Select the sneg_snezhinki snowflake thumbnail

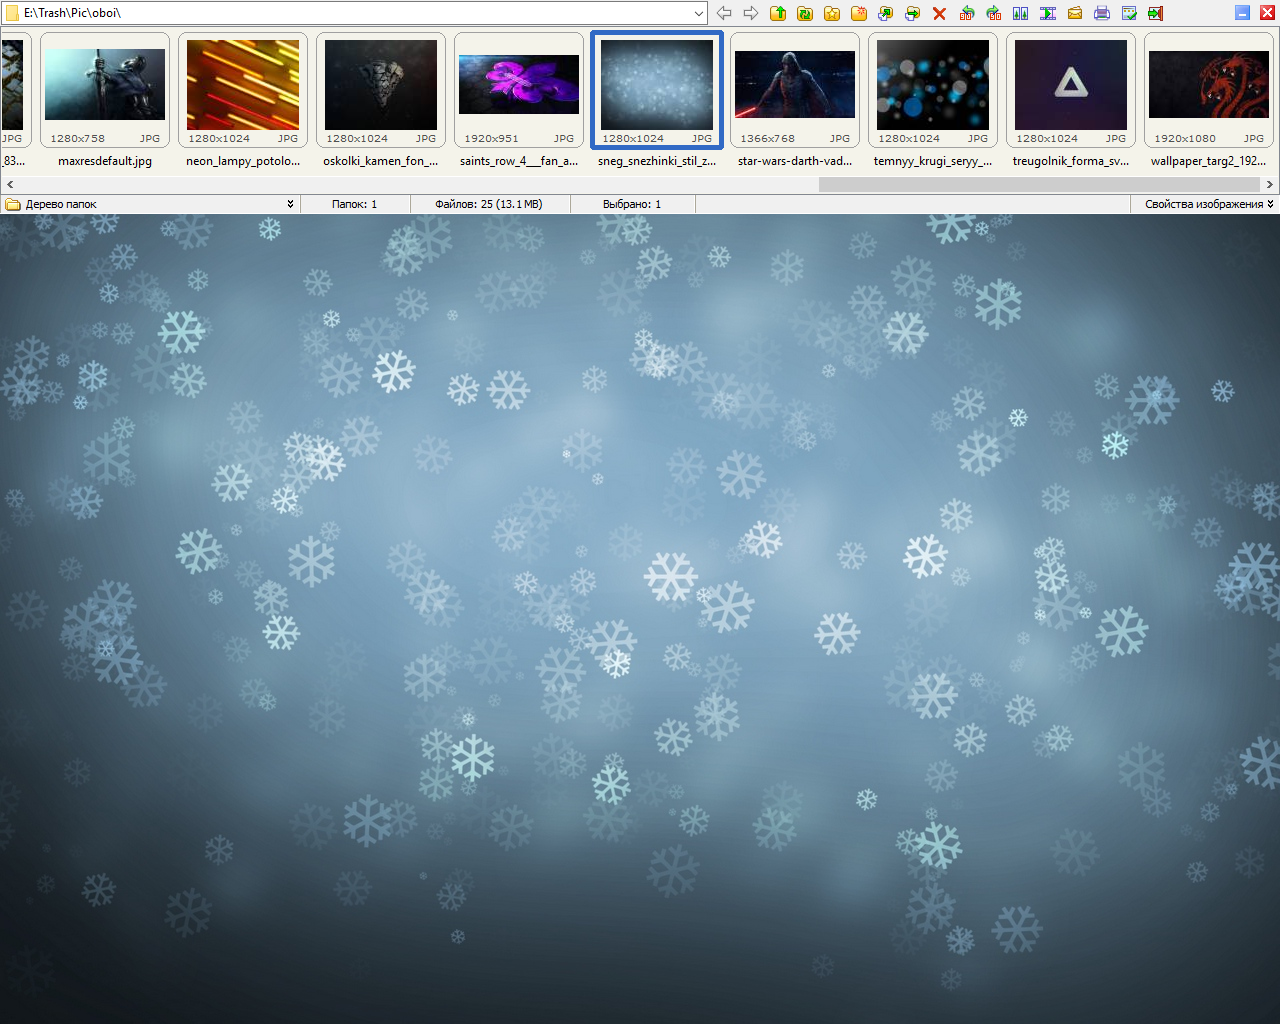(x=657, y=89)
